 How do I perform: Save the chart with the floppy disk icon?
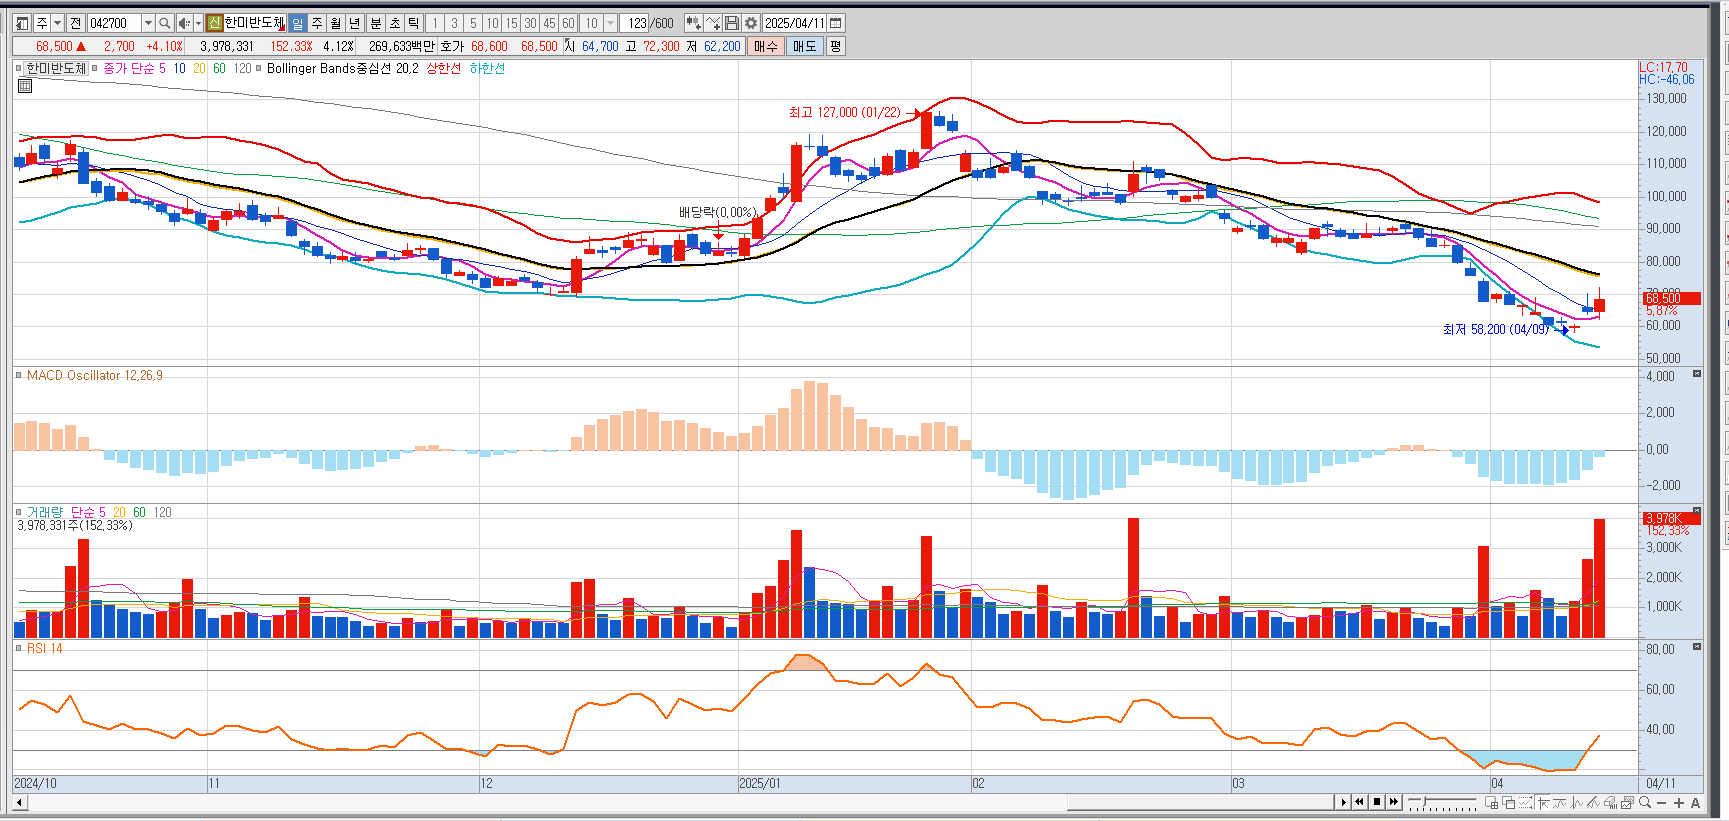pos(732,23)
